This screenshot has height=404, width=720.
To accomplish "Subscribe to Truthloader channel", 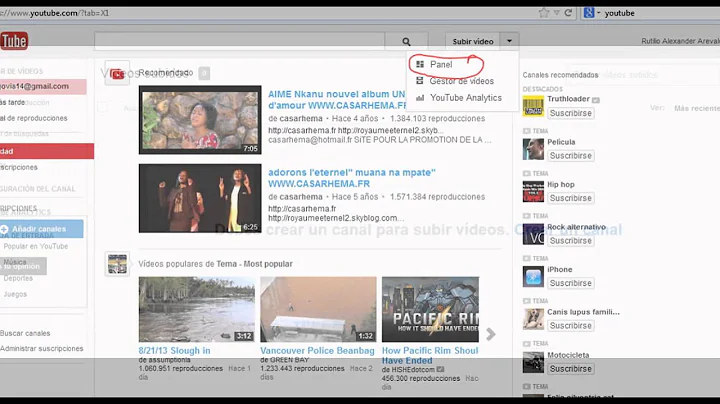I will [x=571, y=113].
